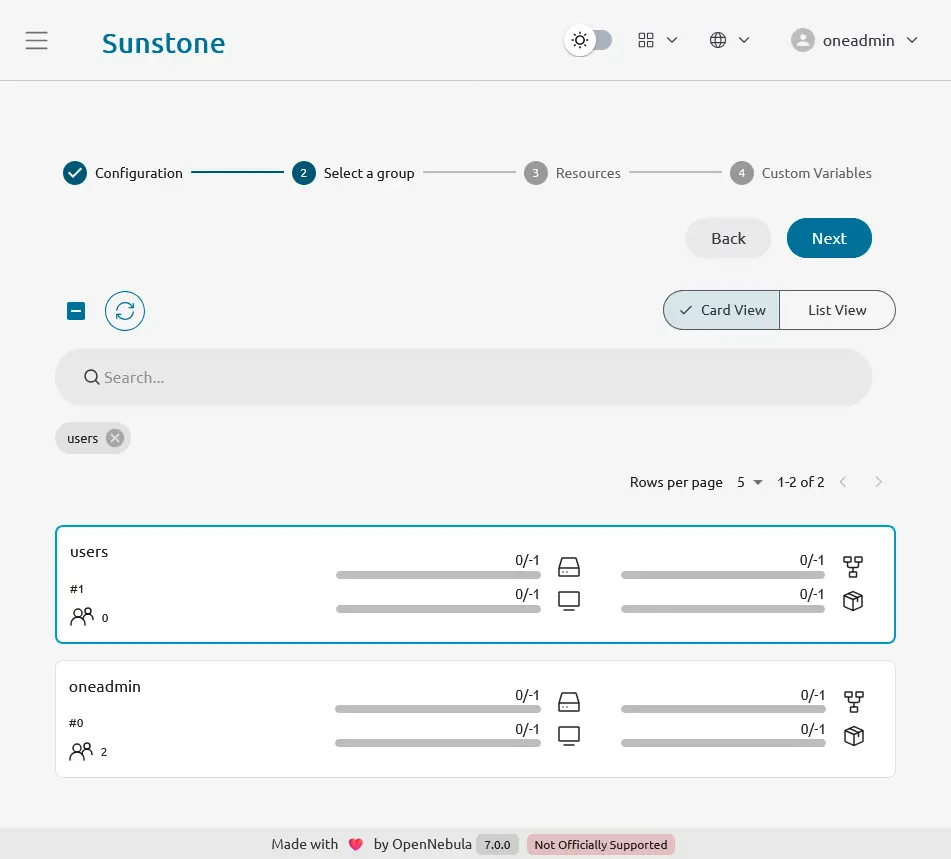951x859 pixels.
Task: Open the language globe dropdown
Action: [729, 41]
